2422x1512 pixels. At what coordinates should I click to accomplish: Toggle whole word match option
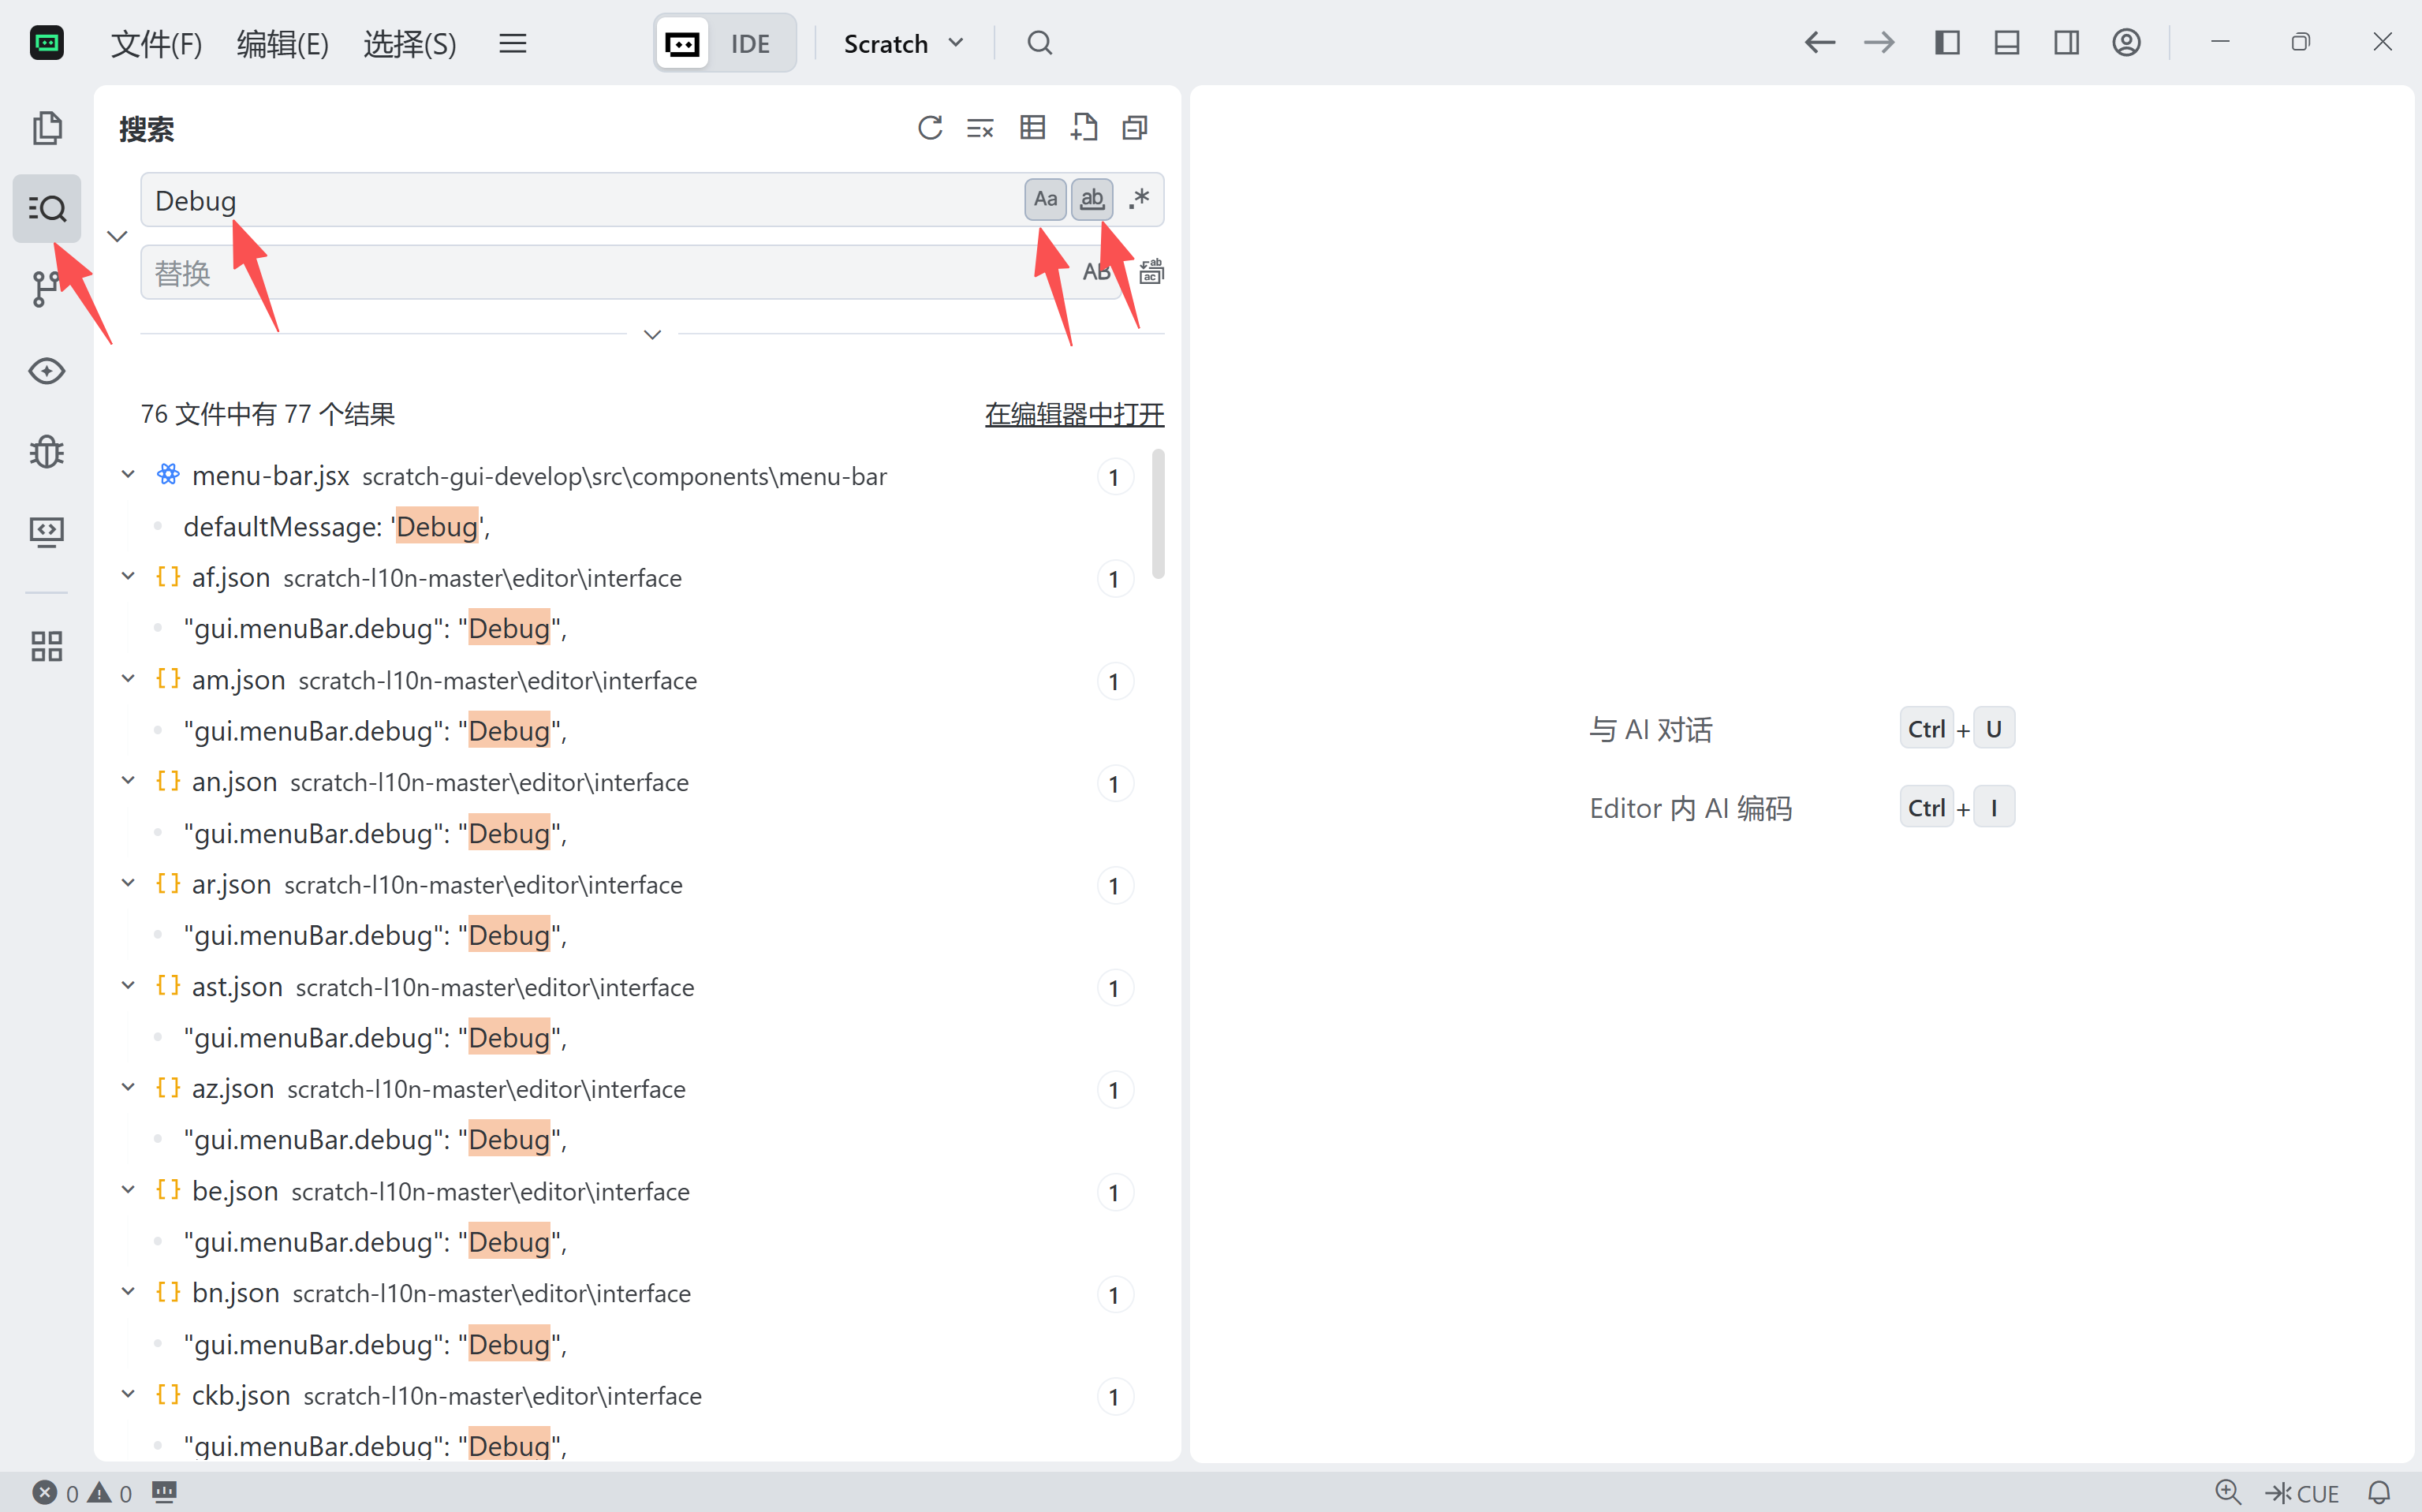tap(1092, 199)
